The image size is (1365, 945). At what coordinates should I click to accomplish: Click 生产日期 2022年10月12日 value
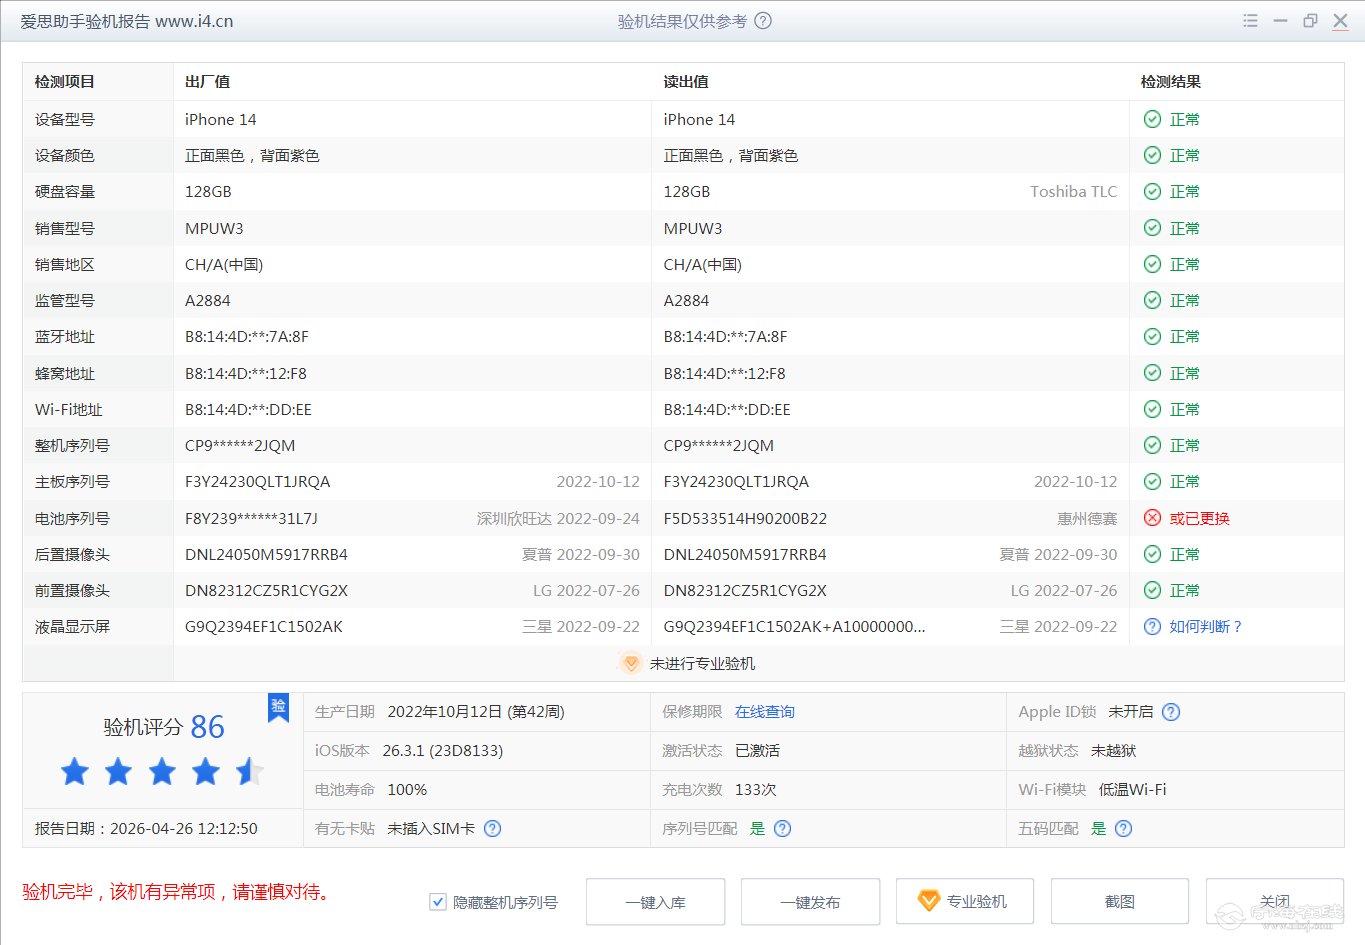click(476, 712)
